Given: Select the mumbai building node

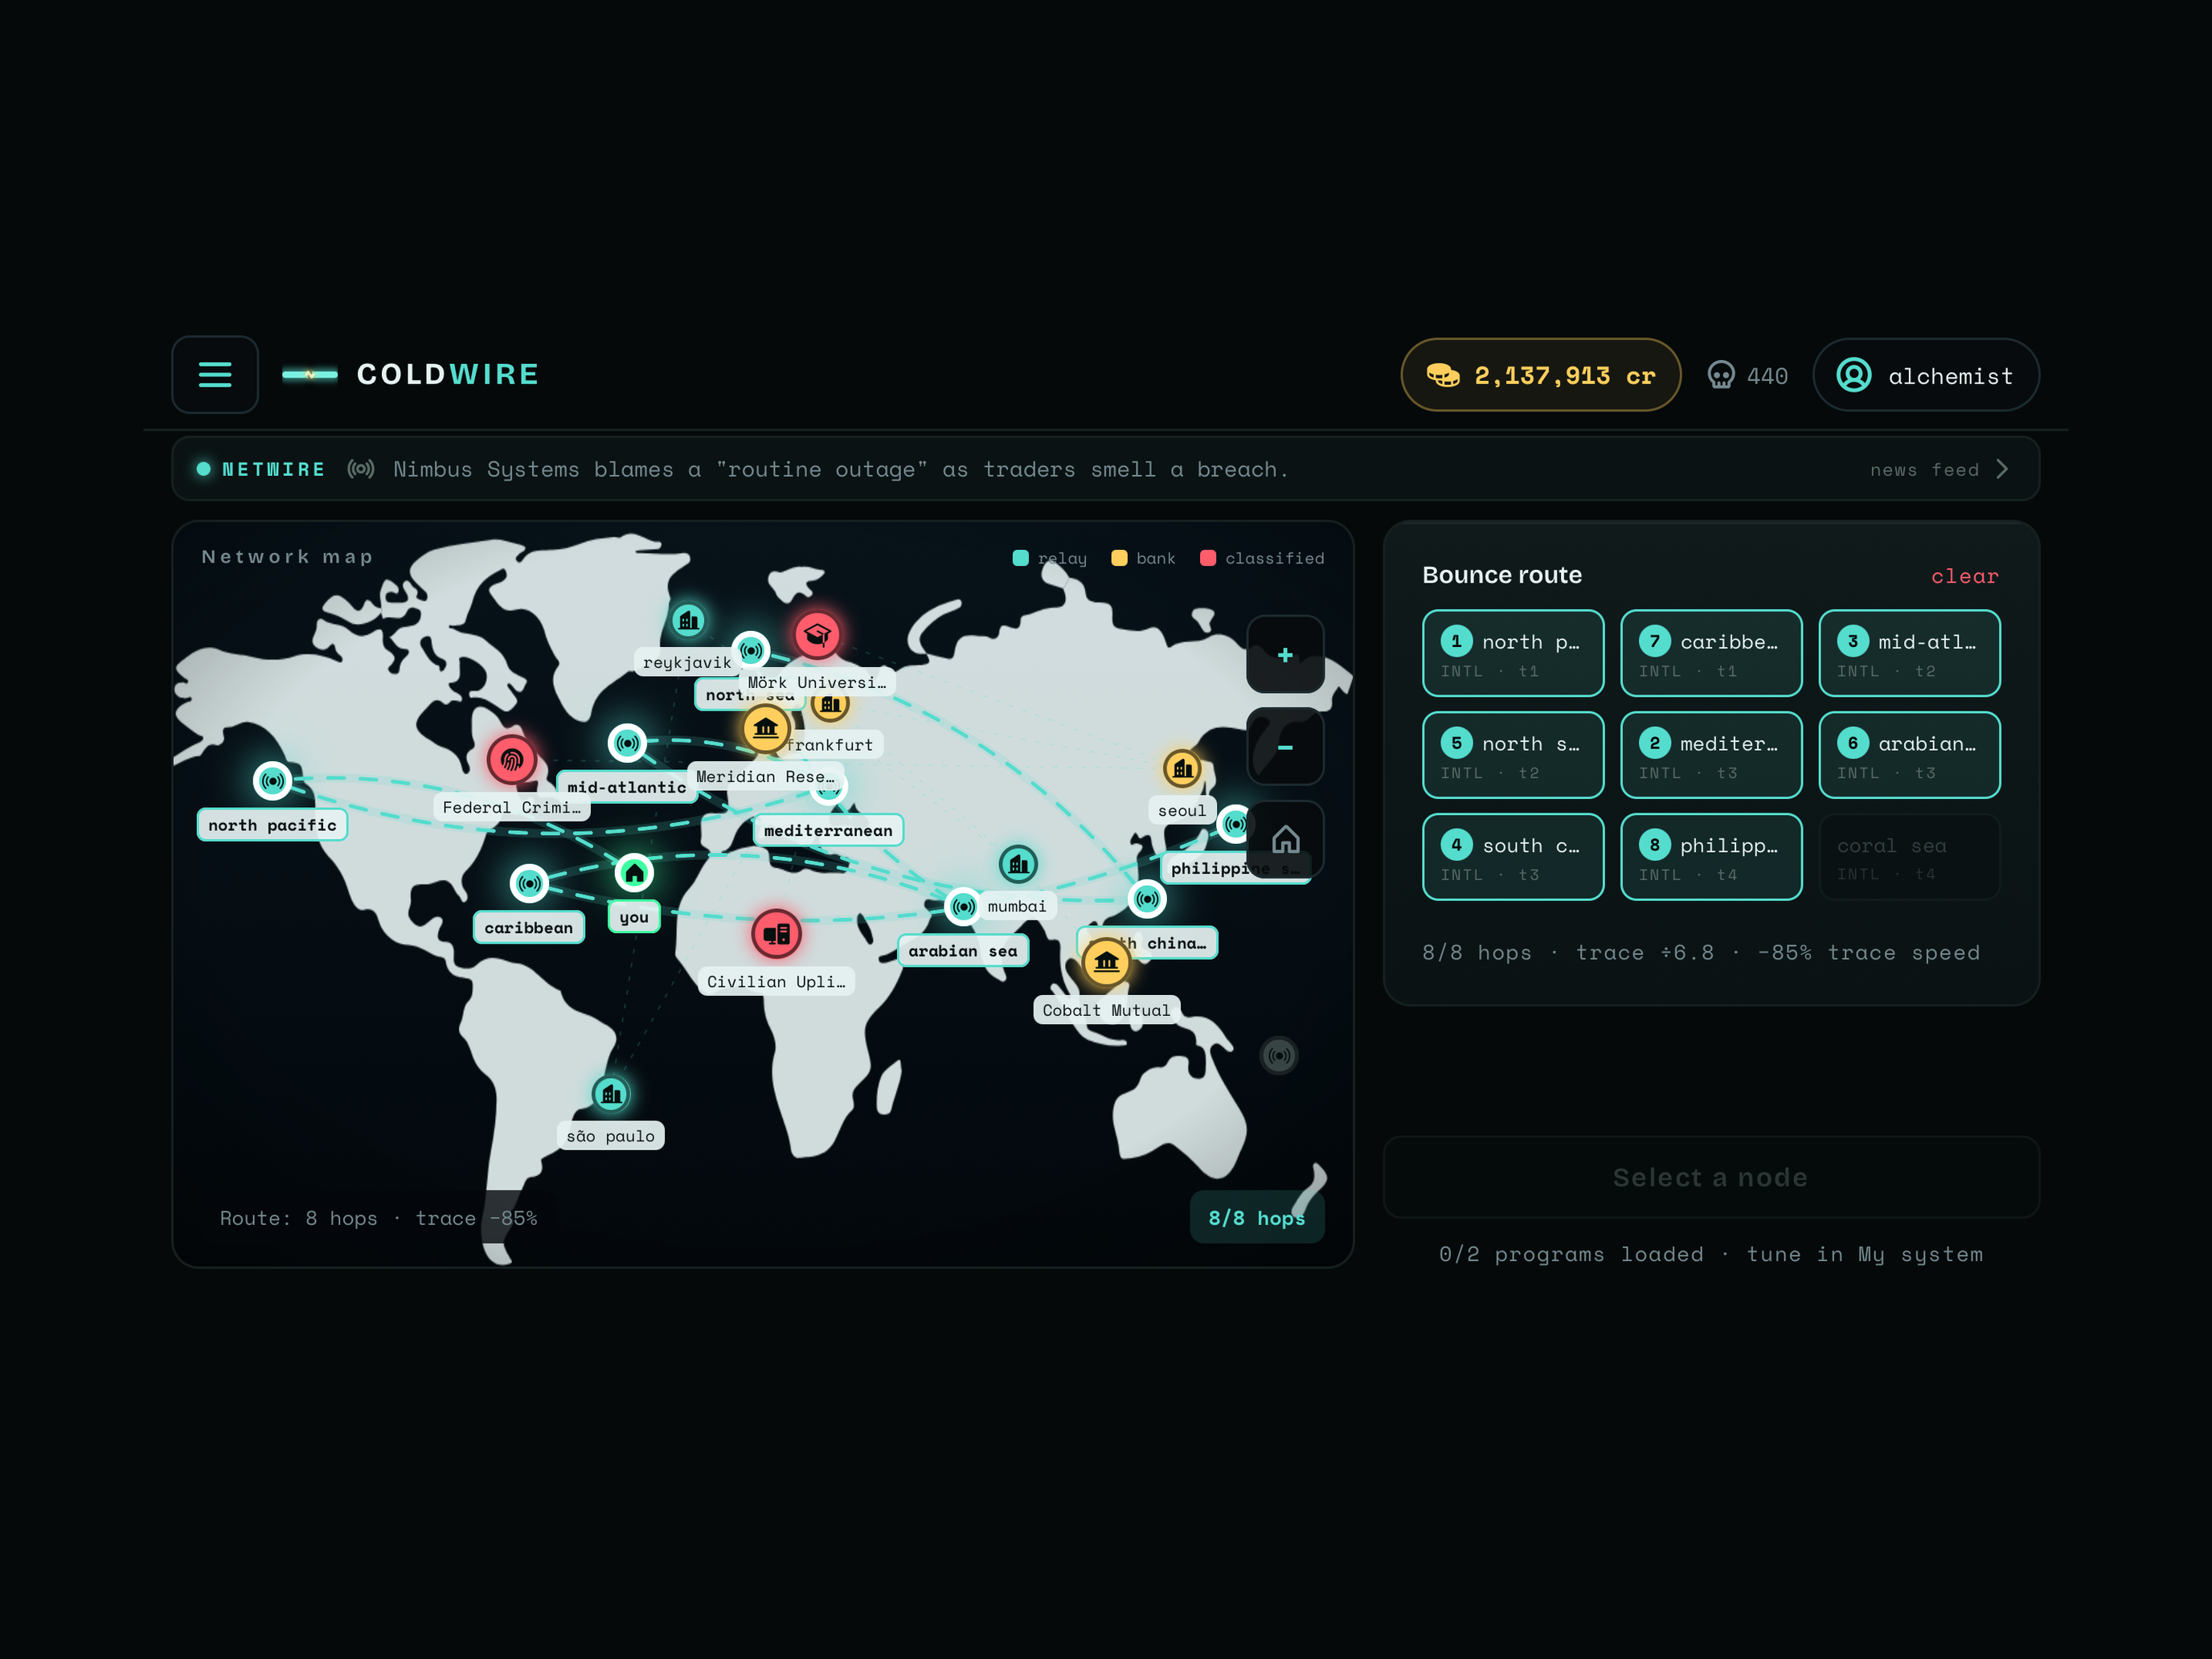Looking at the screenshot, I should tap(1018, 864).
